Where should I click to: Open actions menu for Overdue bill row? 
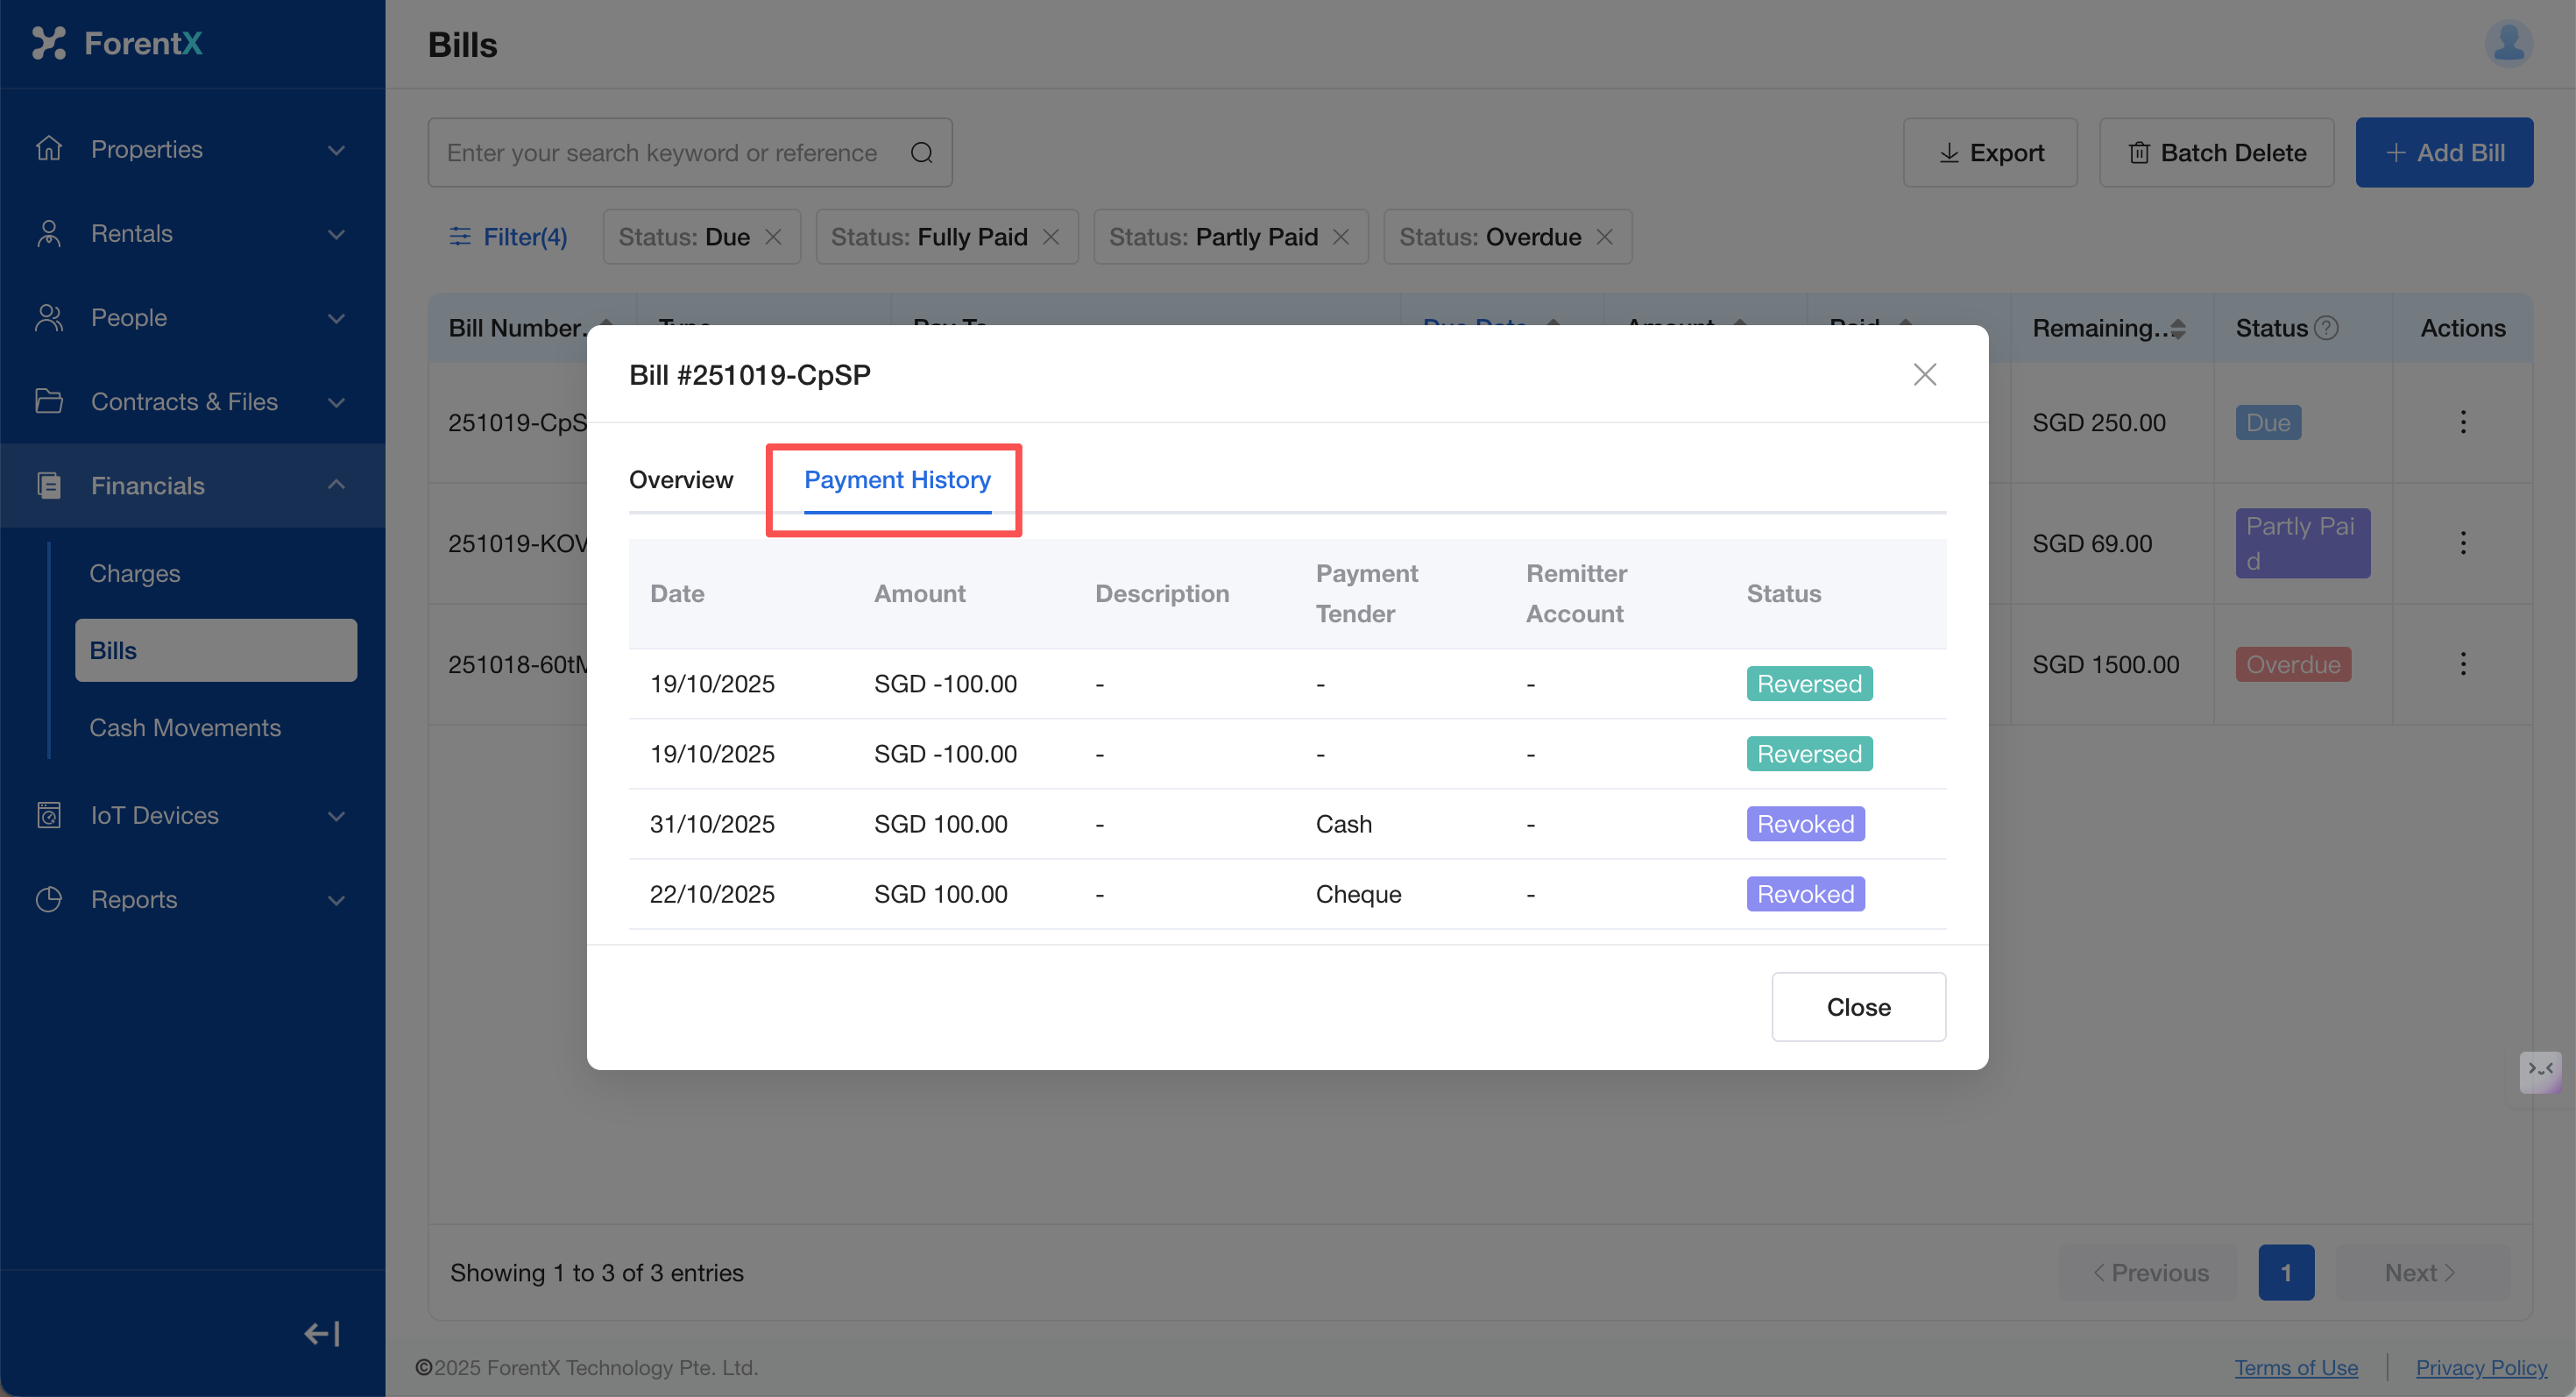[2462, 664]
